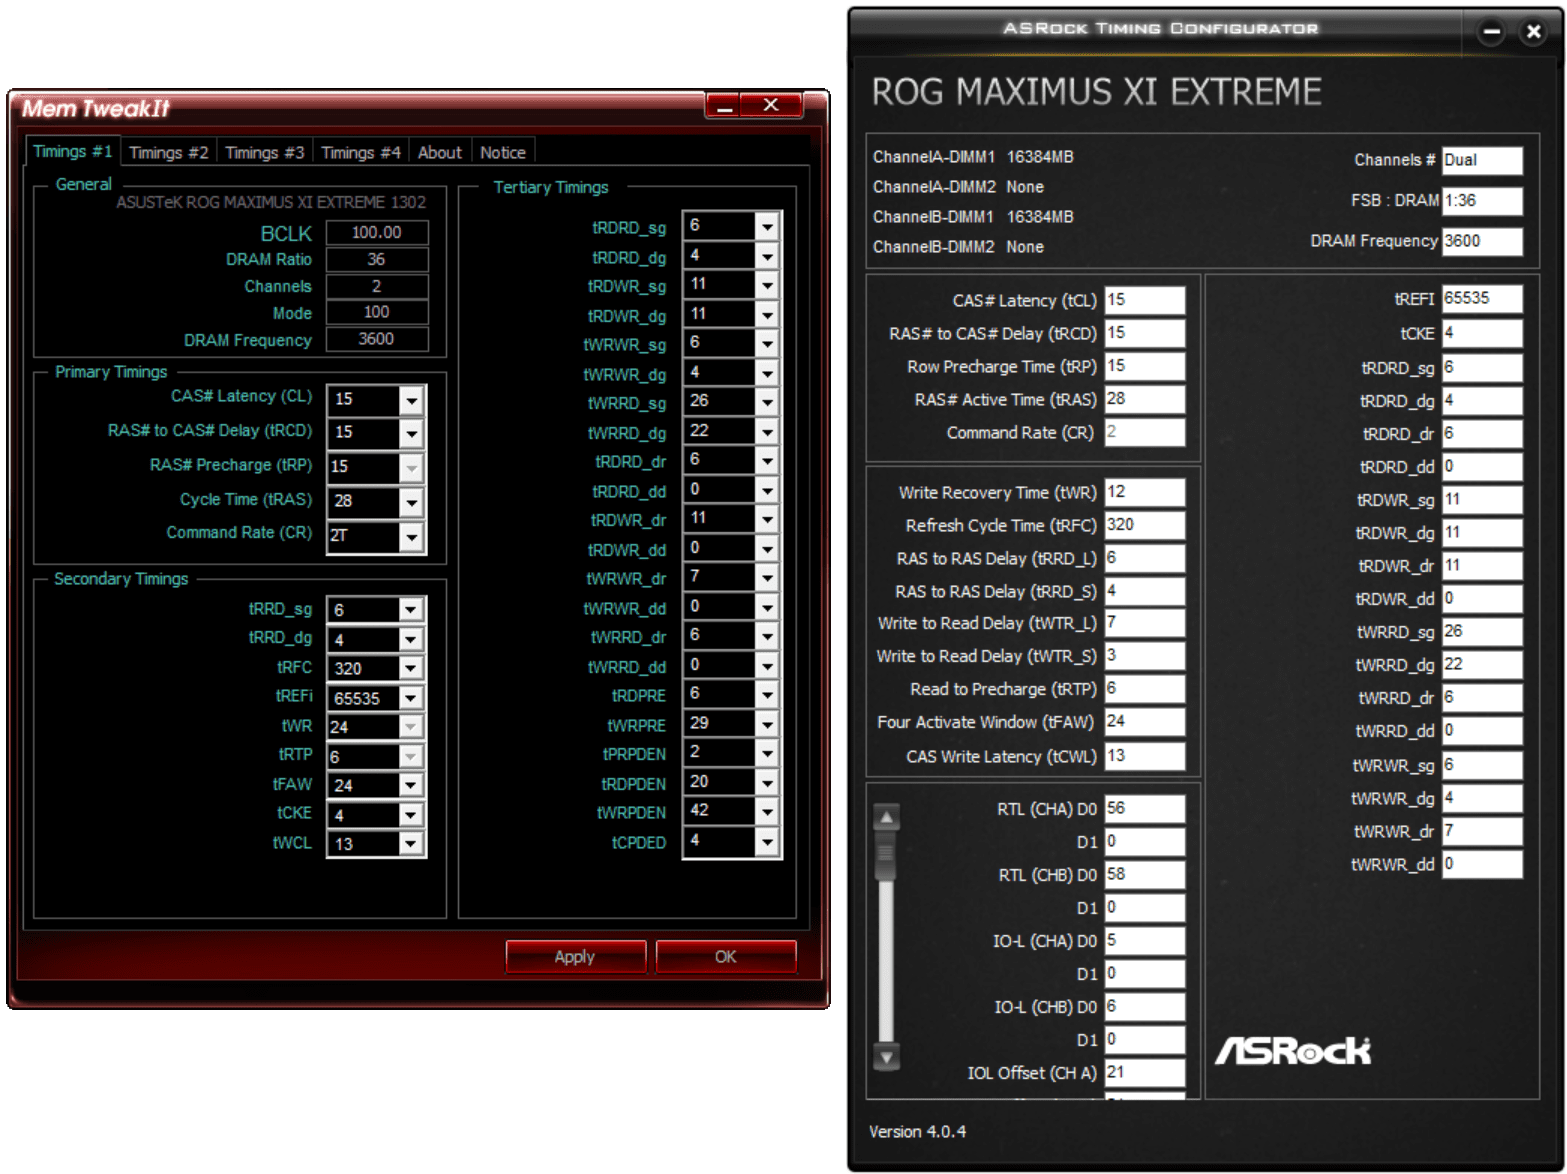Viewport: 1567px width, 1174px height.
Task: Click the Version 4.0.4 label
Action: pos(917,1132)
